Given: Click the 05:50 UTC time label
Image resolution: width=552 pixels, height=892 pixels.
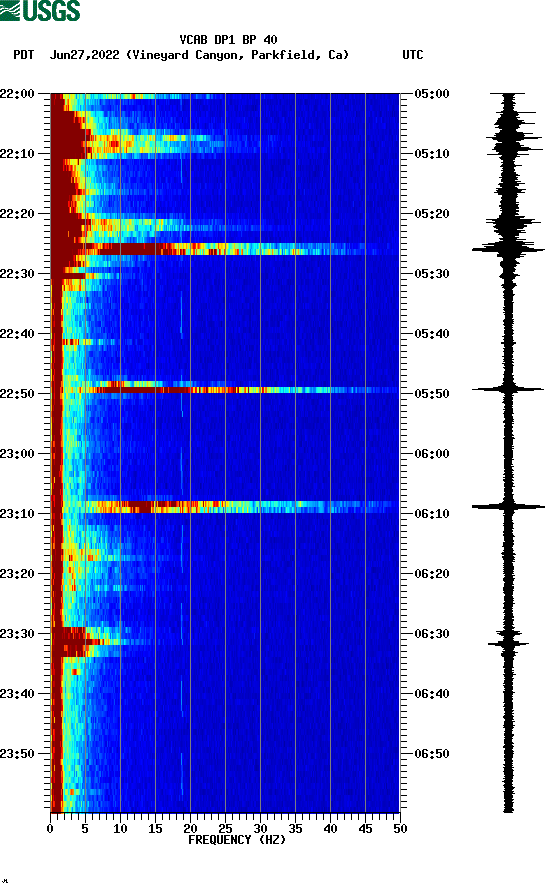Looking at the screenshot, I should tap(432, 394).
